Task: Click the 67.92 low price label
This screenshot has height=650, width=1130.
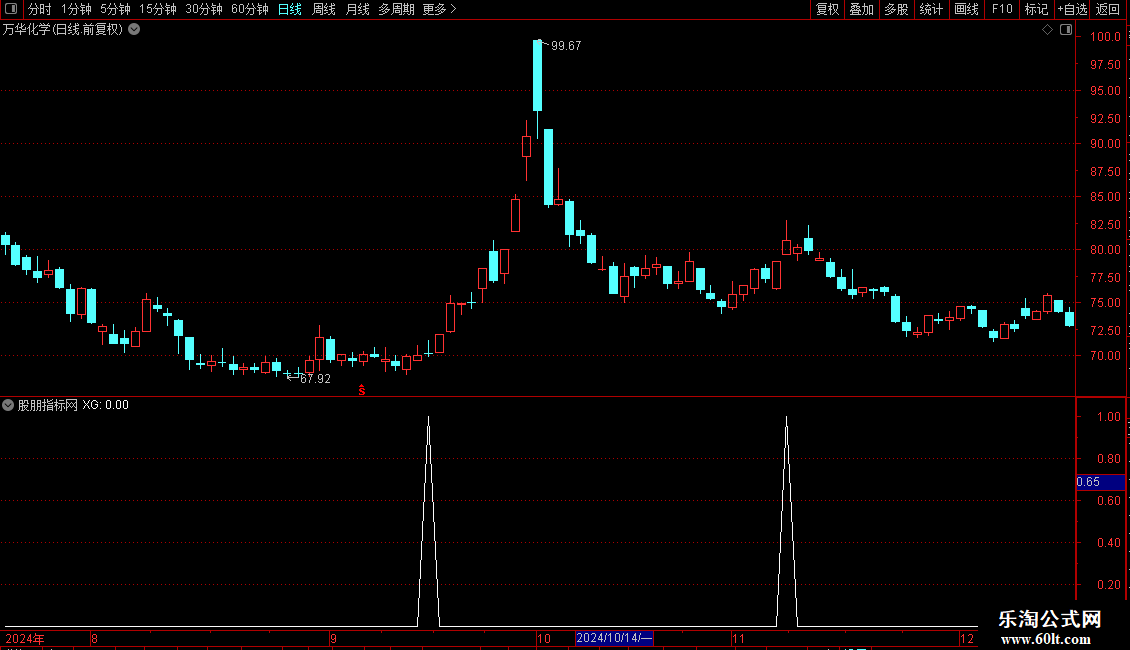Action: point(315,379)
